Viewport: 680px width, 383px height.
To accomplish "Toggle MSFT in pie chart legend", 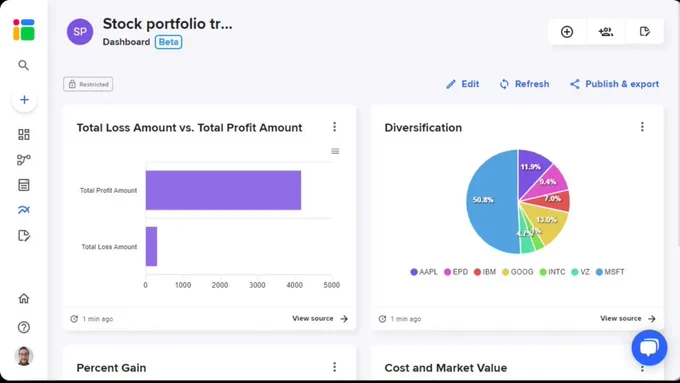I will click(610, 272).
